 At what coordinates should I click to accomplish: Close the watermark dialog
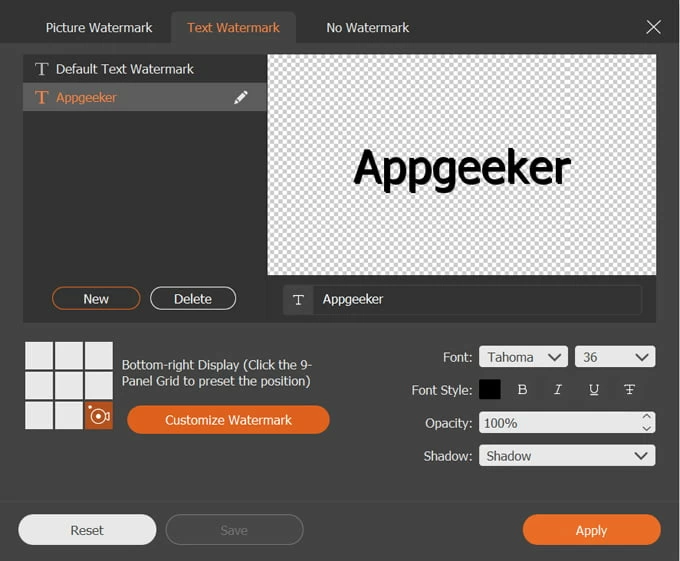click(653, 27)
